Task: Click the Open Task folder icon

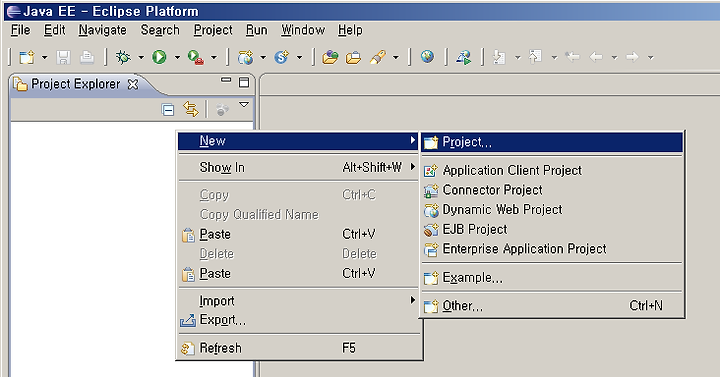Action: coord(353,58)
